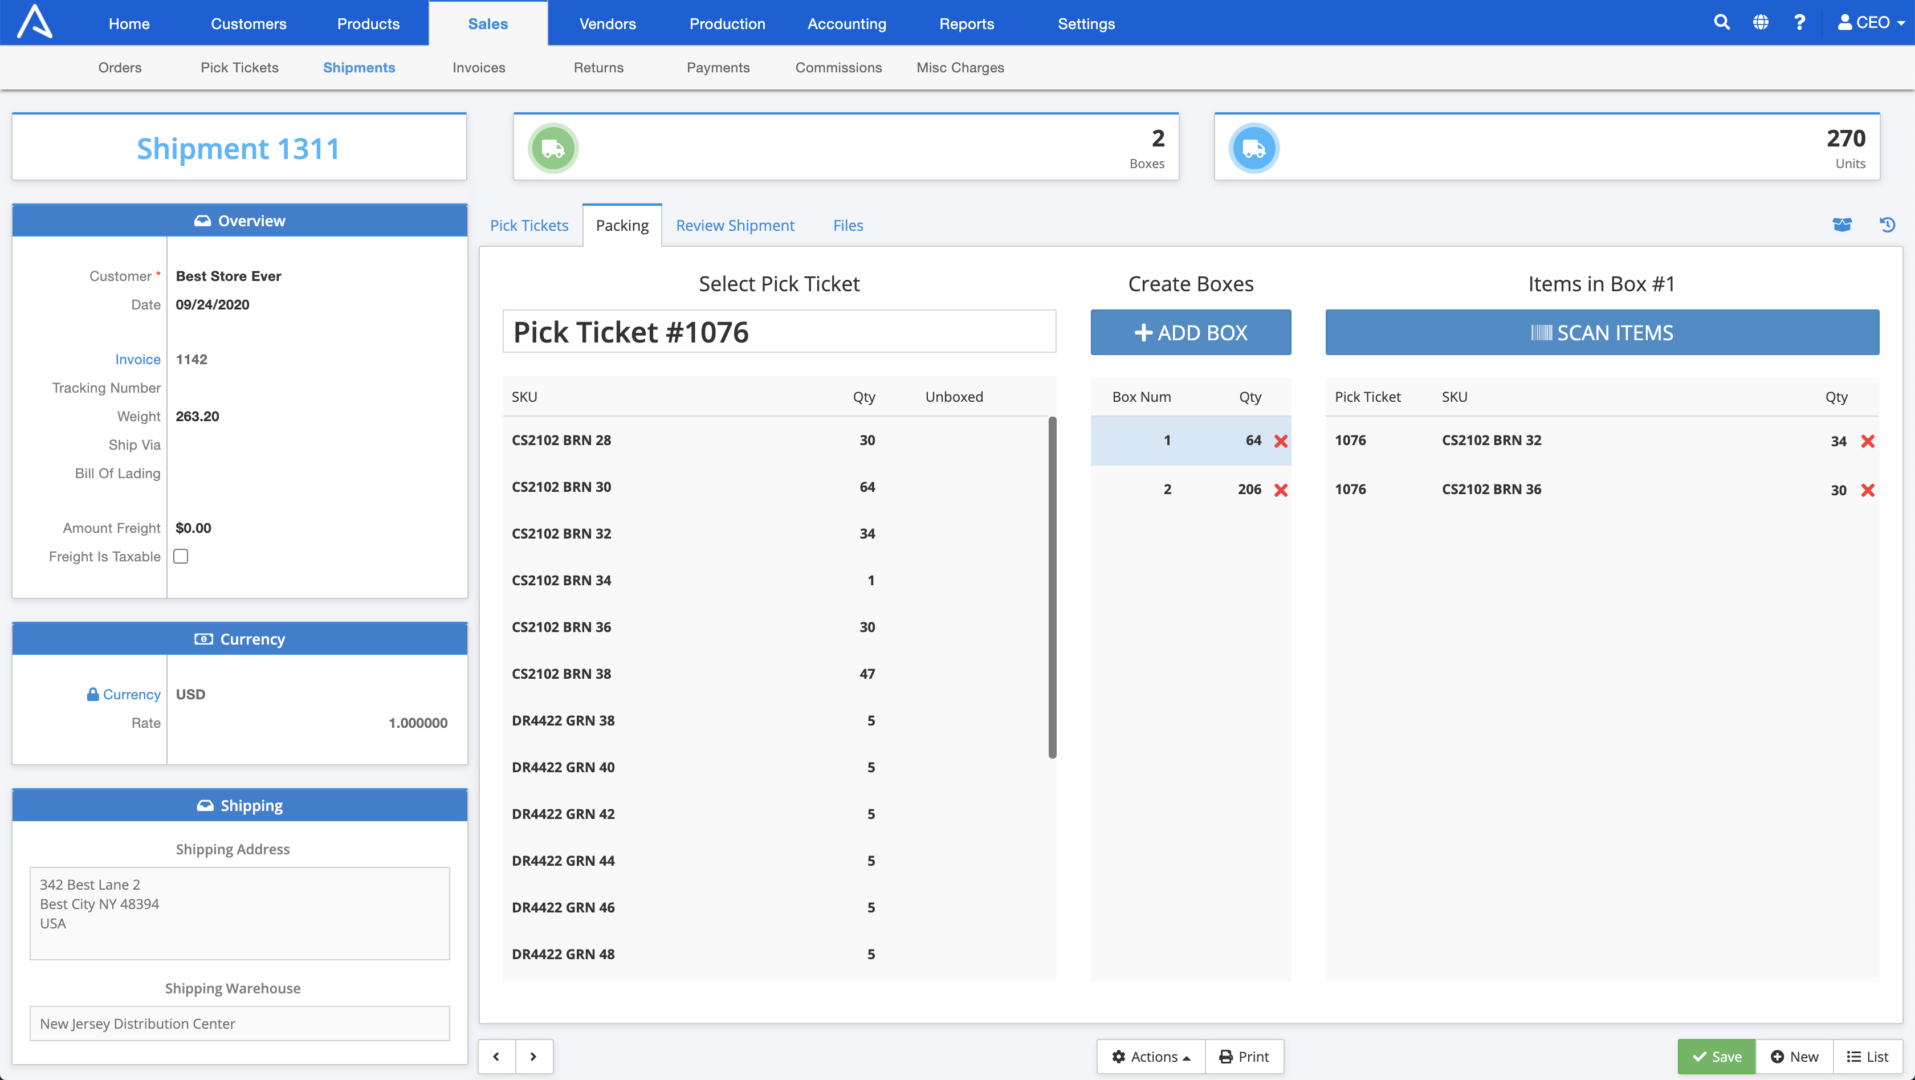This screenshot has width=1915, height=1080.
Task: Open the Accounting menu
Action: (x=846, y=23)
